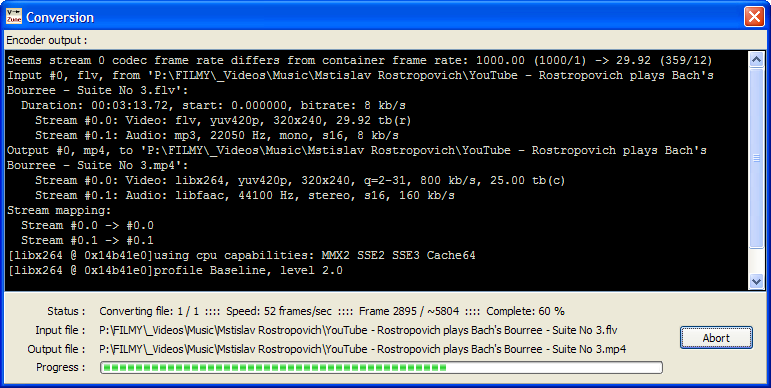Close the Conversion window

click(754, 17)
